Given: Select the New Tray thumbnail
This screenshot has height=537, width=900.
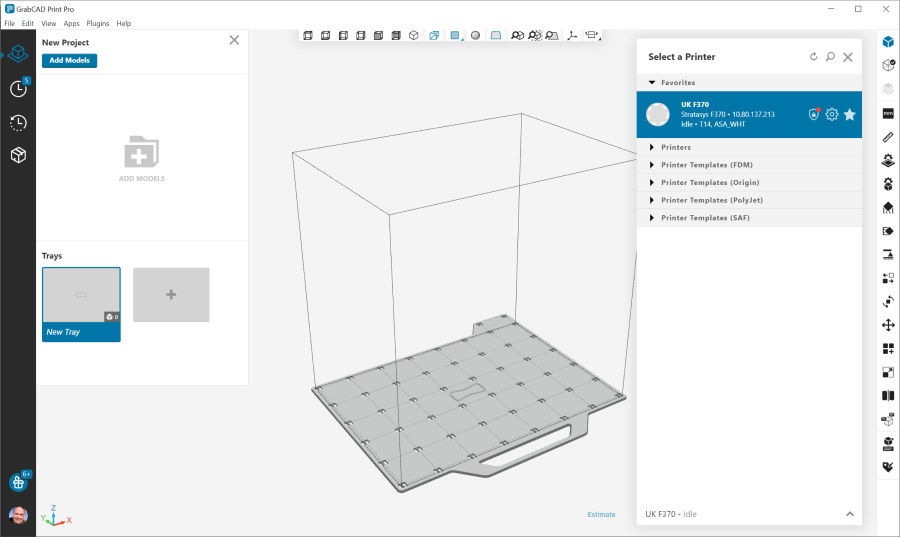Looking at the screenshot, I should click(x=81, y=304).
